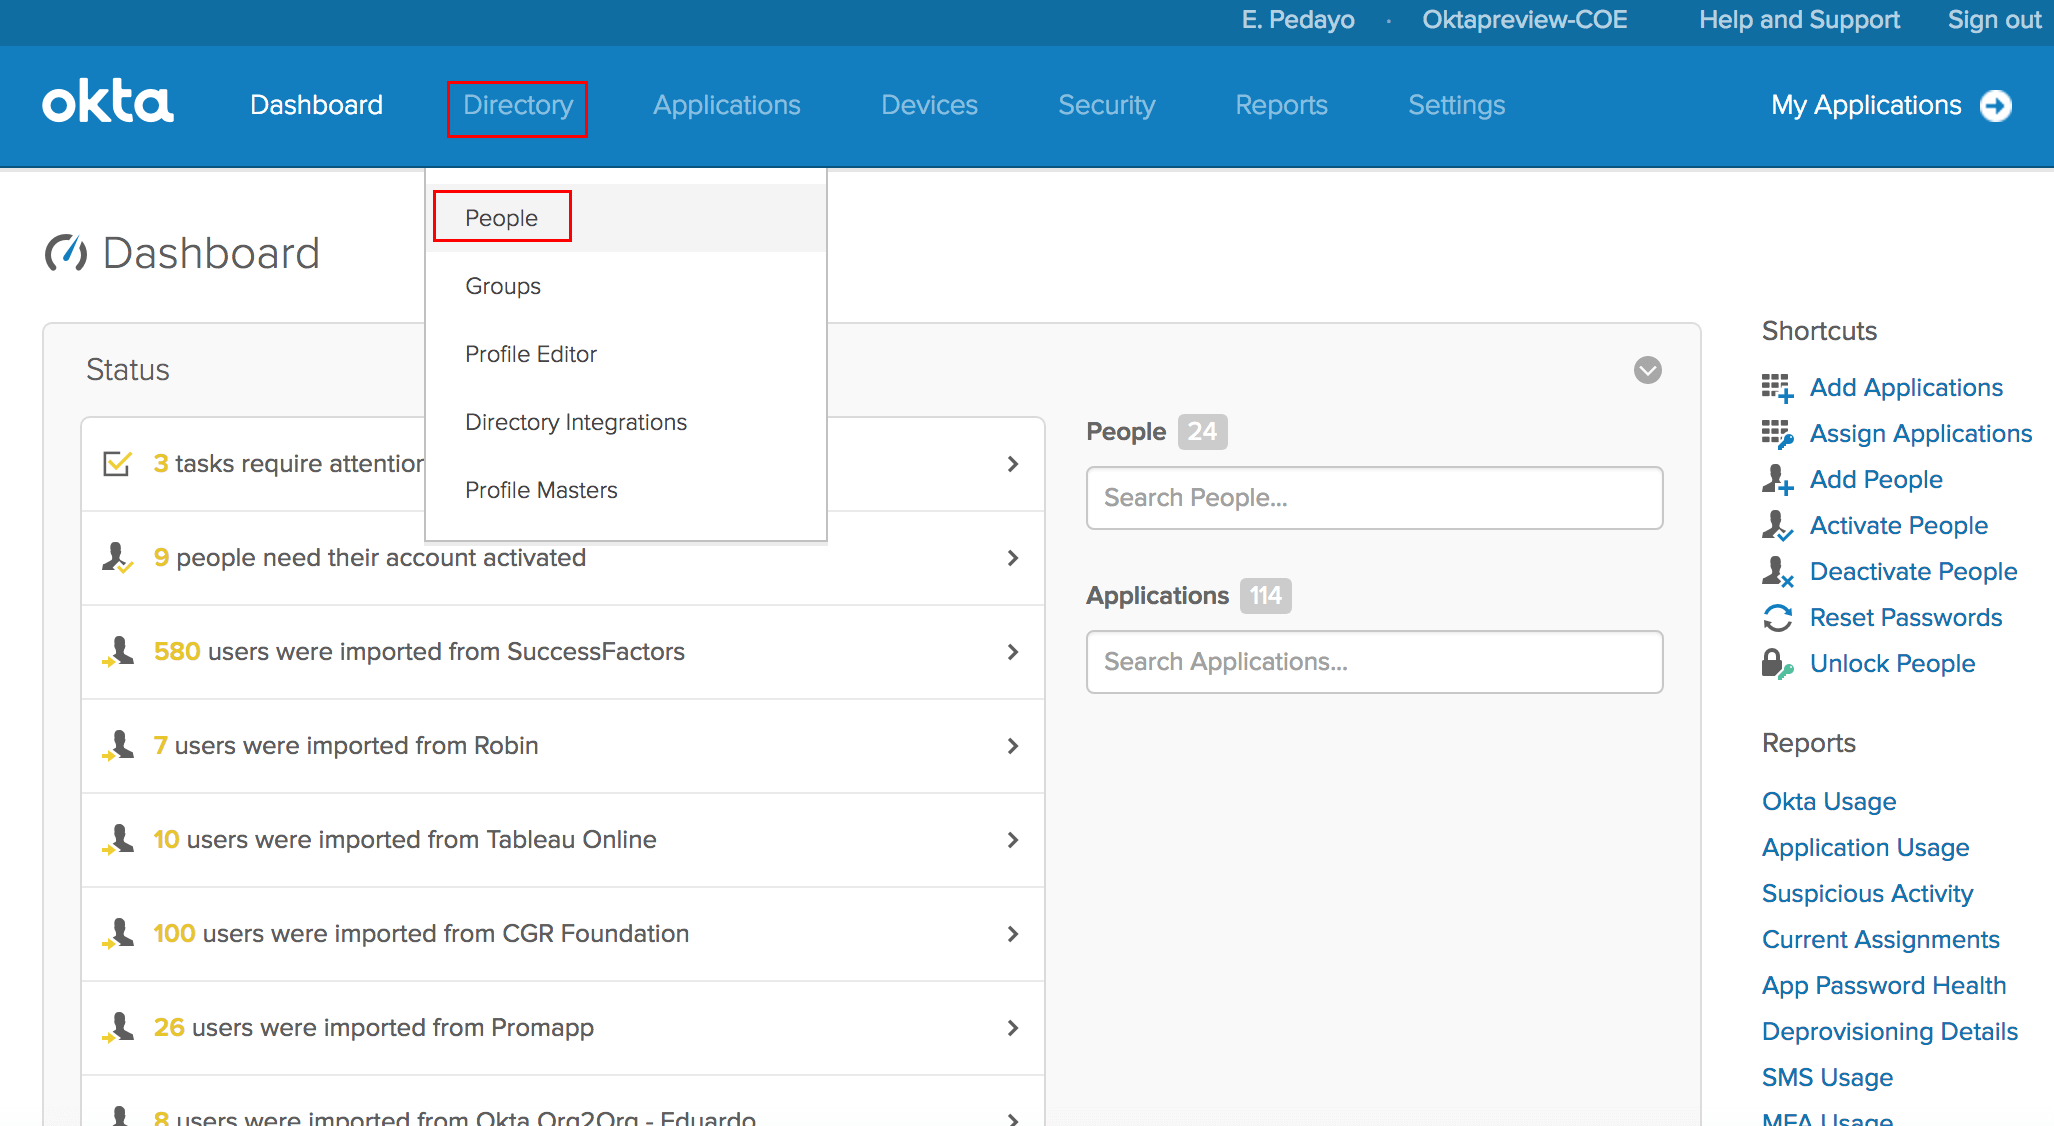Click the Deactivate People icon
Image resolution: width=2054 pixels, height=1126 pixels.
(1777, 572)
